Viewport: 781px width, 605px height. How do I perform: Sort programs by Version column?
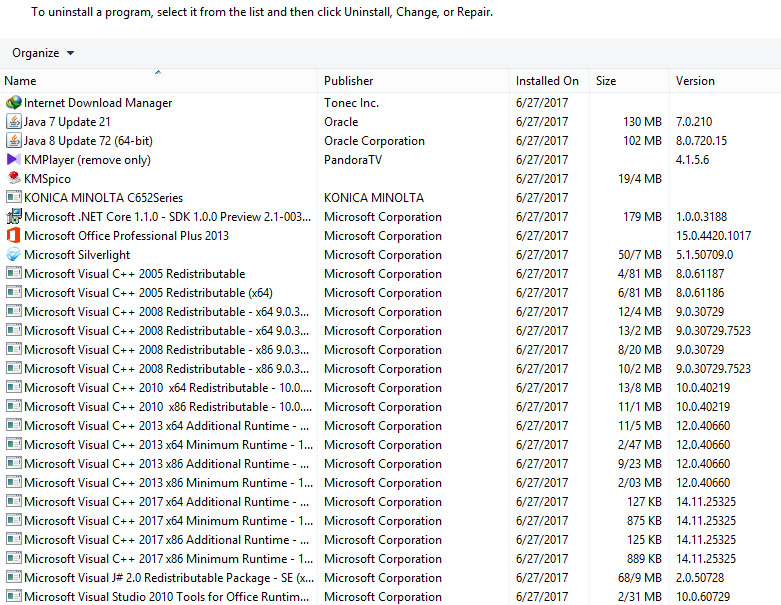(725, 81)
